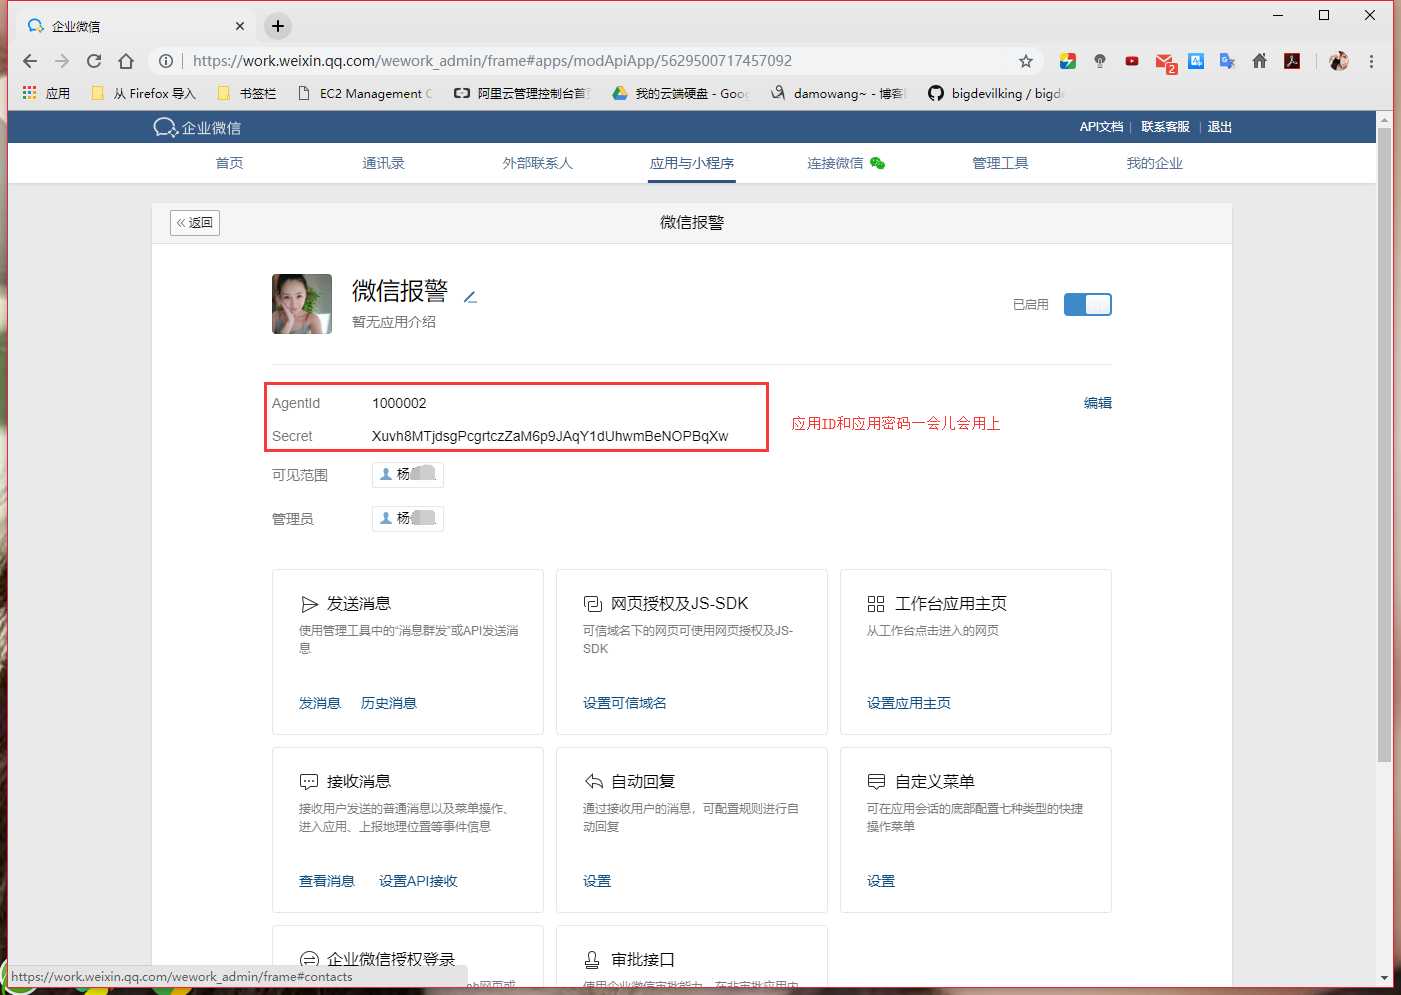
Task: Go to the 连接微信 tab
Action: 846,163
